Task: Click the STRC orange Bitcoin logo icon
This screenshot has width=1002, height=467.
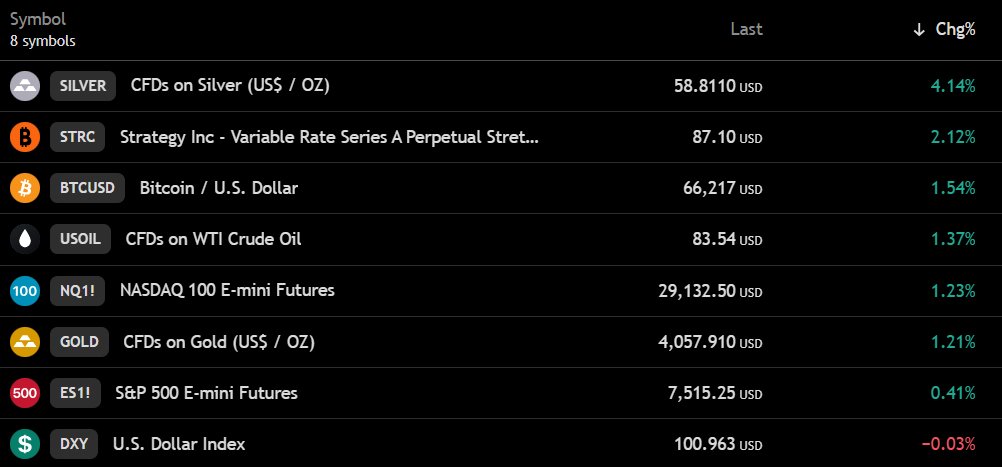Action: coord(25,137)
